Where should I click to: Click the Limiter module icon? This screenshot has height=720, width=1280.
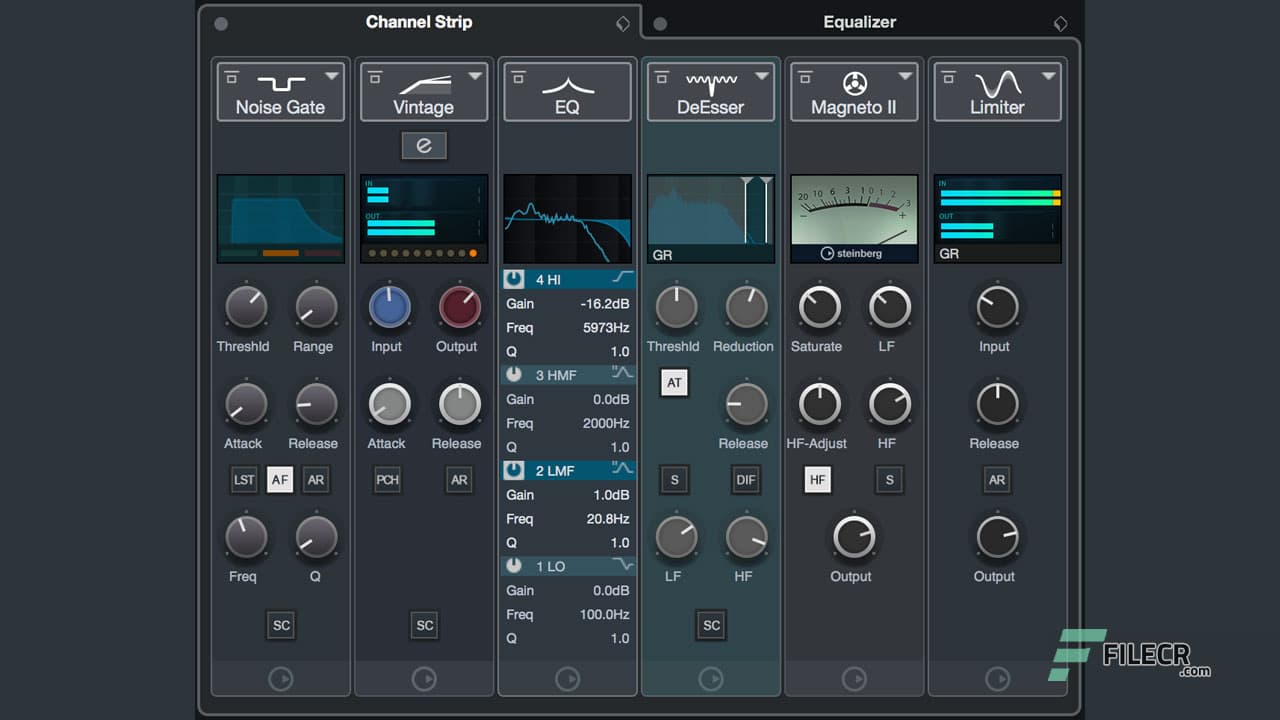997,86
